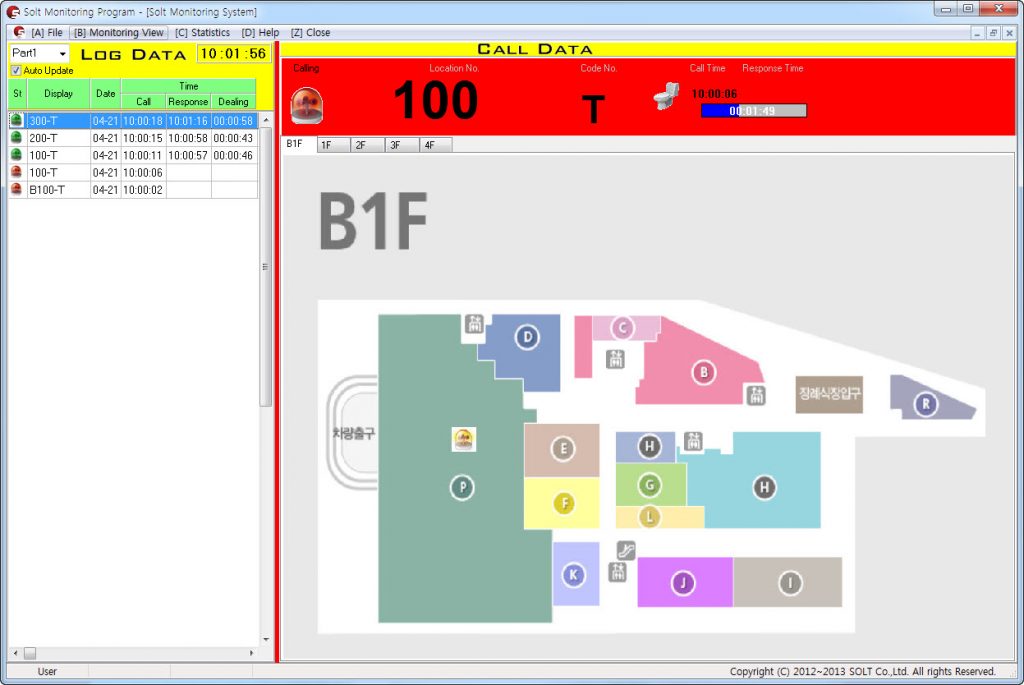Screen dimensions: 1024x685
Task: Click the toilet icon in Call Data
Action: [667, 96]
